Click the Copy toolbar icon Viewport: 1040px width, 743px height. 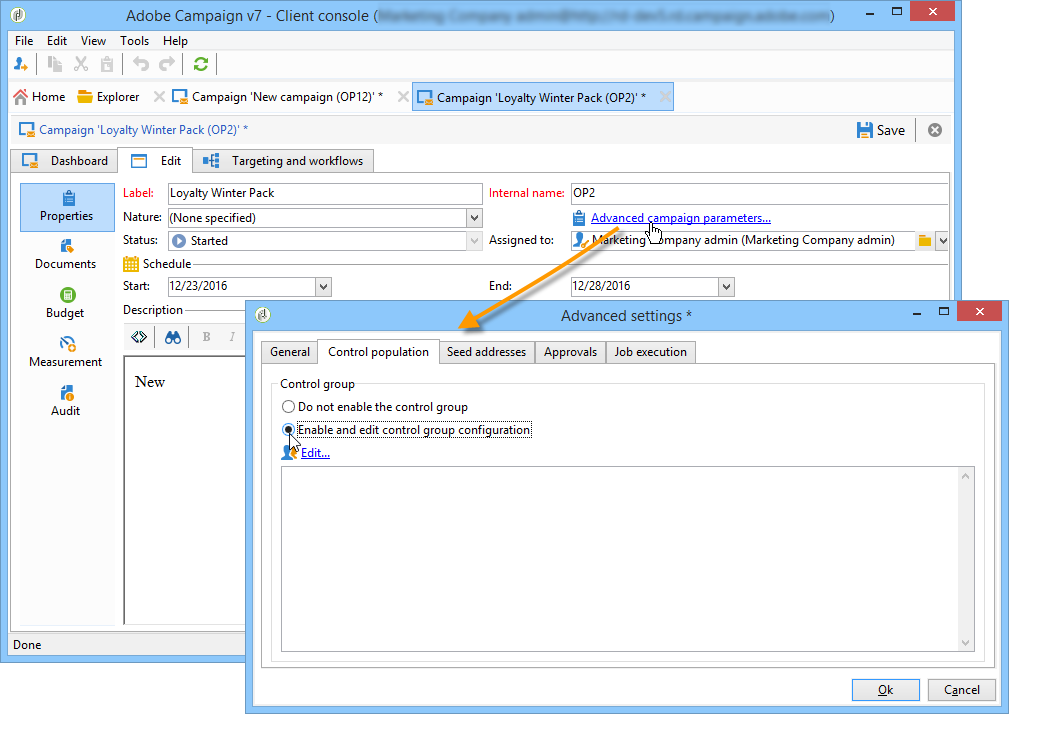tap(55, 64)
